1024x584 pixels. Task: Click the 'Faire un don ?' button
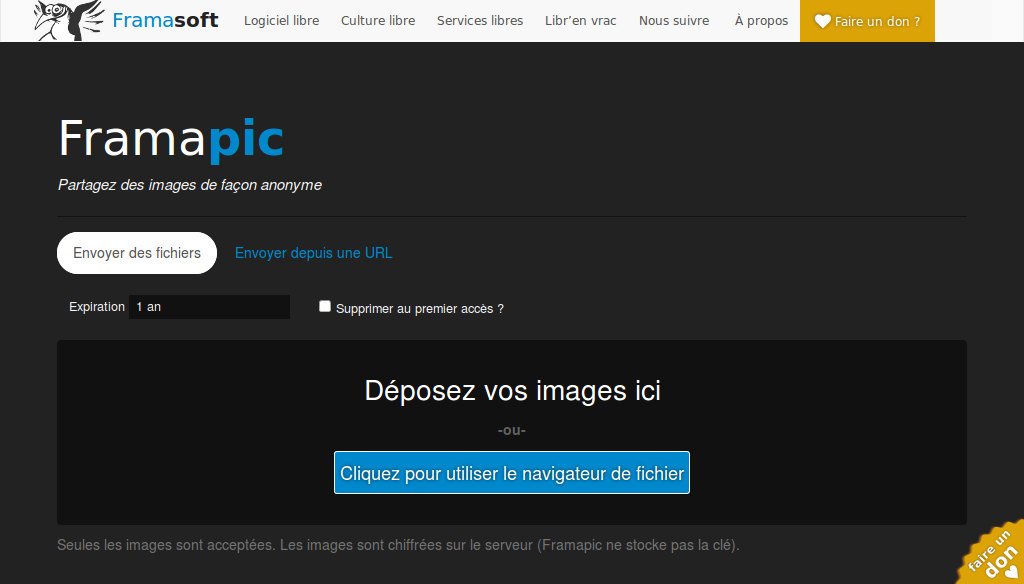click(867, 21)
